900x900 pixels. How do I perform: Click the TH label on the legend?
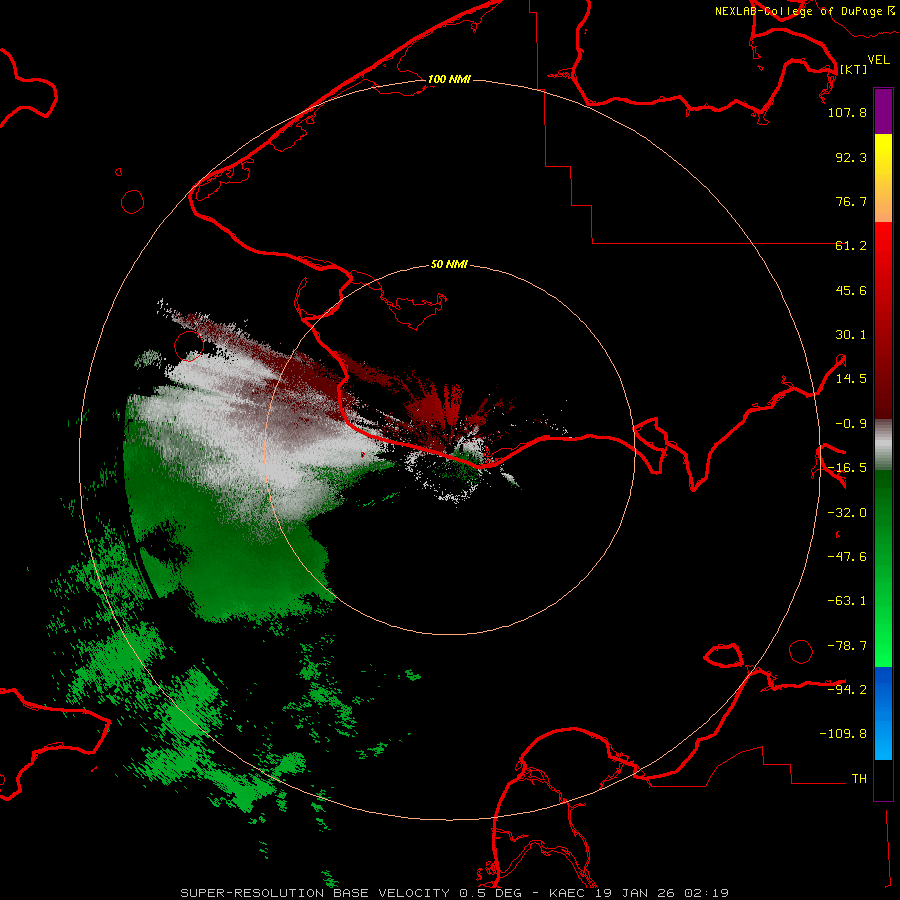click(x=859, y=778)
